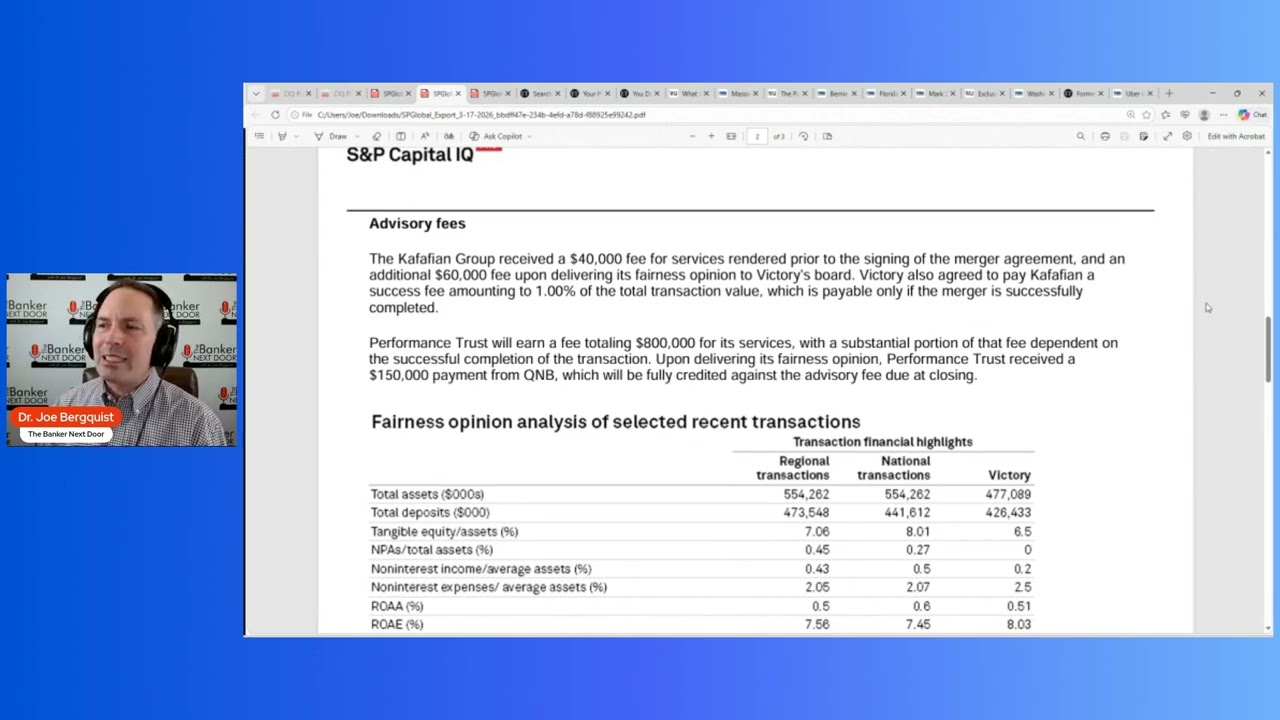The height and width of the screenshot is (720, 1280).
Task: Click the Advisory fees heading
Action: coord(417,223)
